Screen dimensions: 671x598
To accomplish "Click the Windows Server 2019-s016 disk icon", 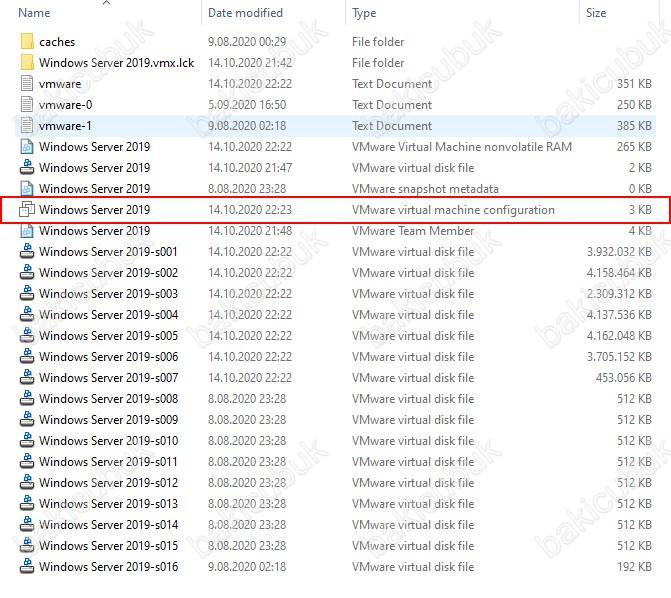I will click(x=27, y=566).
